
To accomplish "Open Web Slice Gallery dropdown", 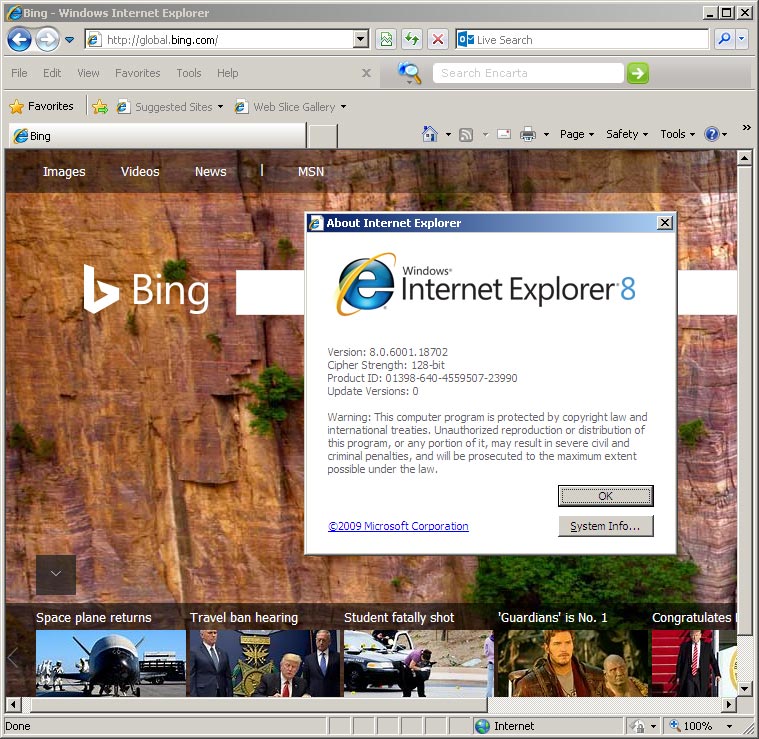I will click(290, 106).
